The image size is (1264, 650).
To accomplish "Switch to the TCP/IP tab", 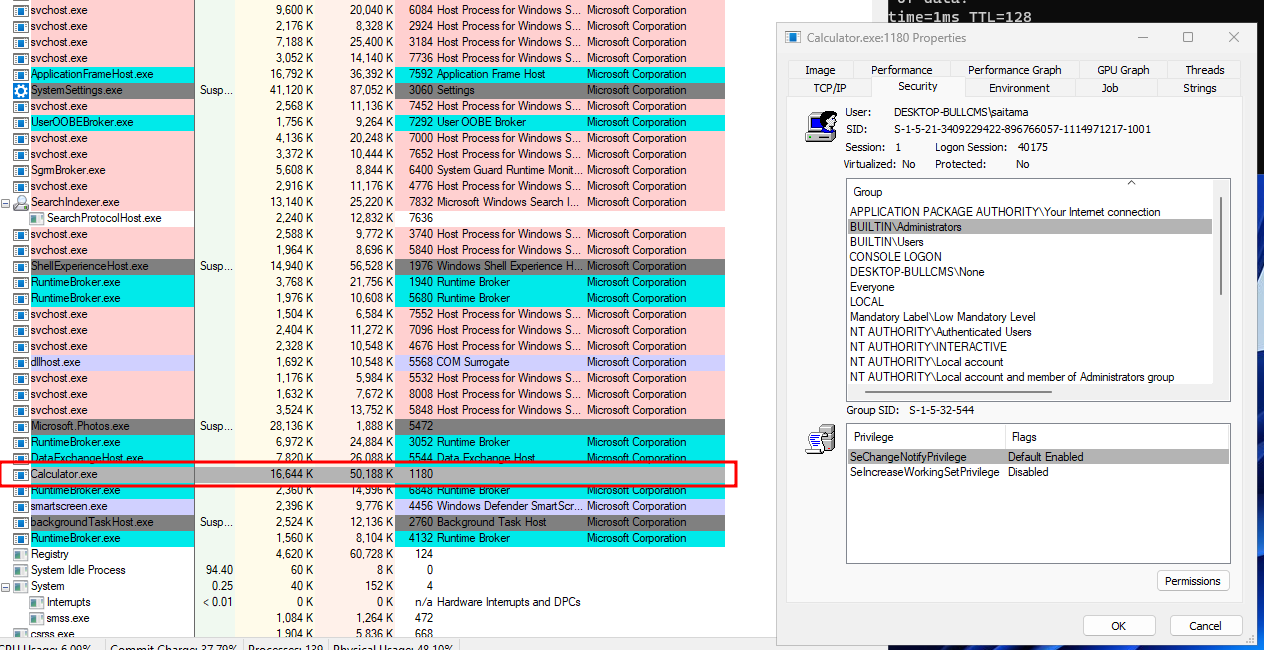I will tap(829, 88).
